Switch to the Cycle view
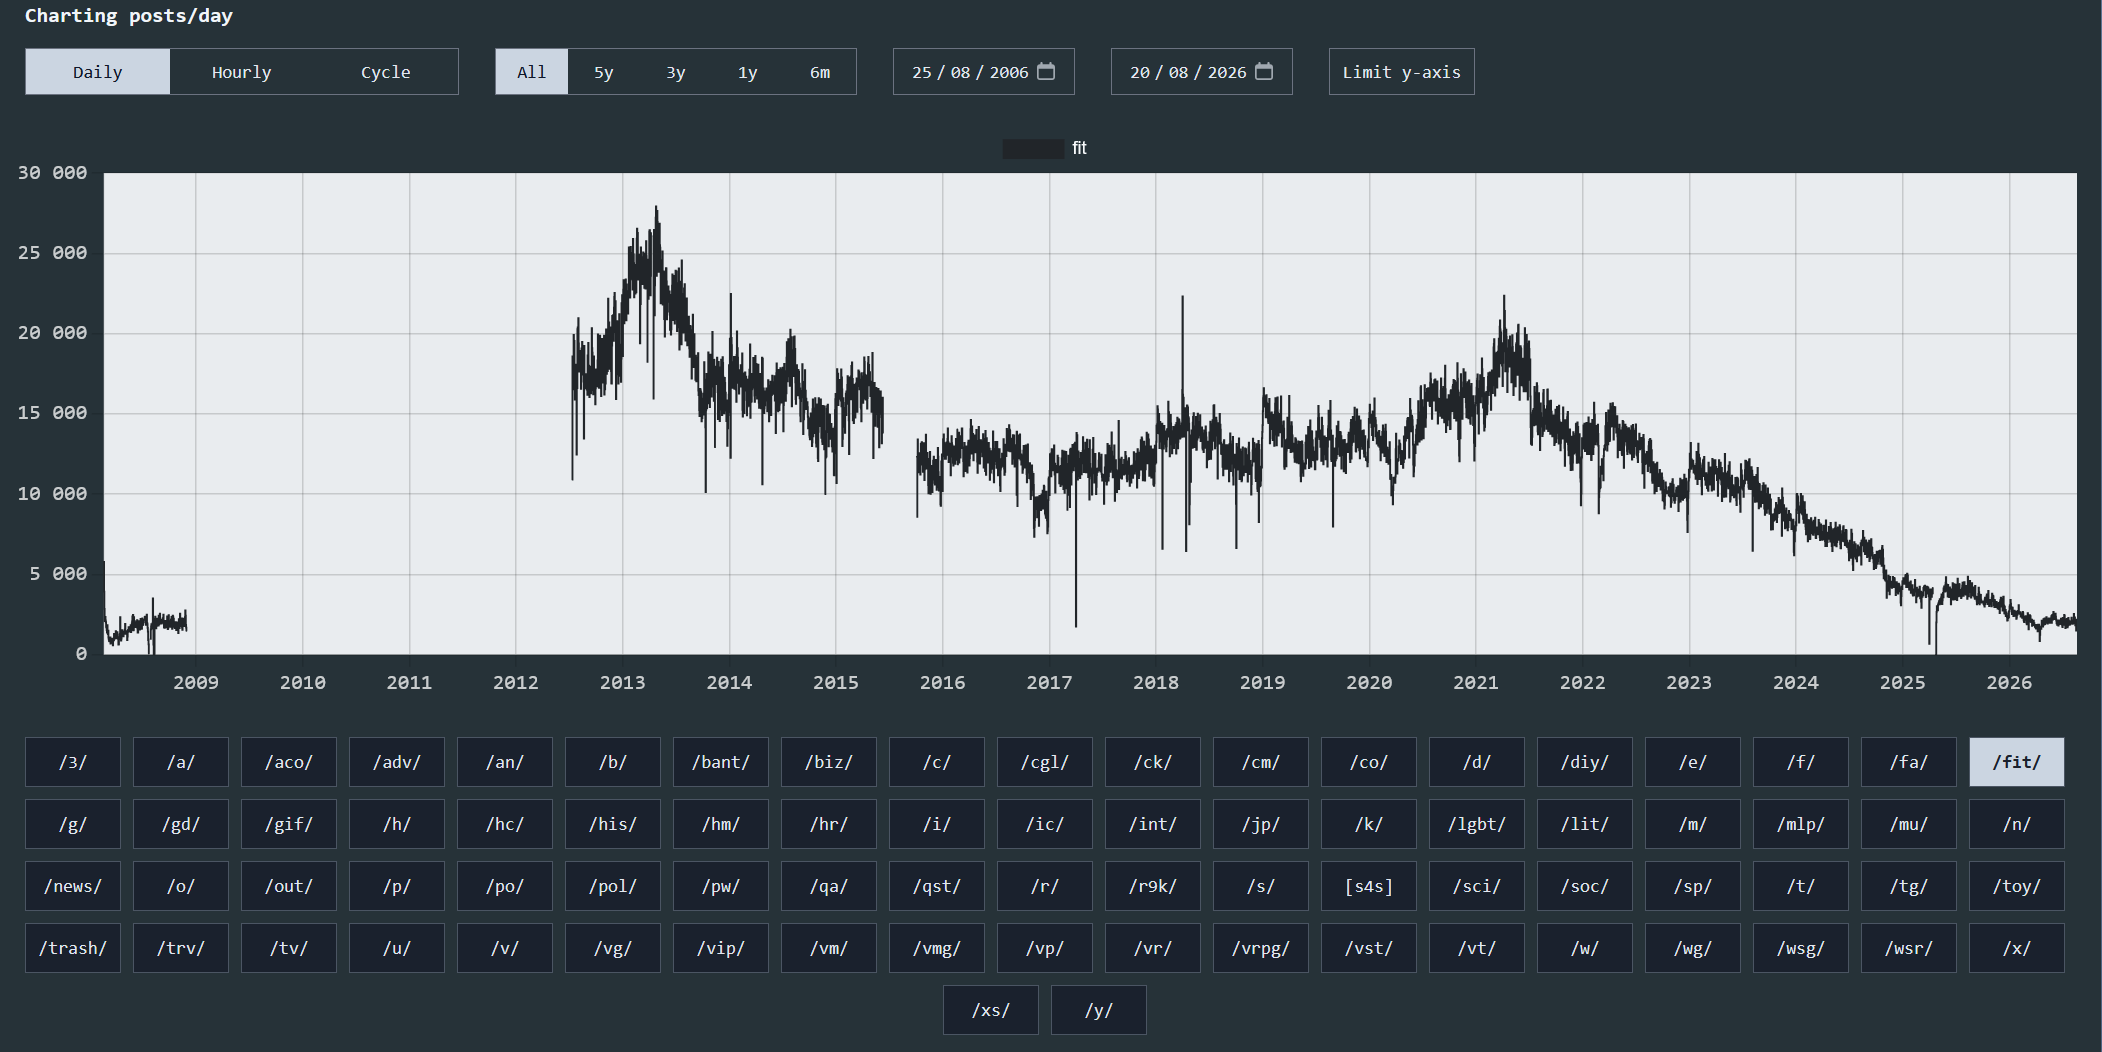This screenshot has width=2102, height=1052. click(x=386, y=72)
